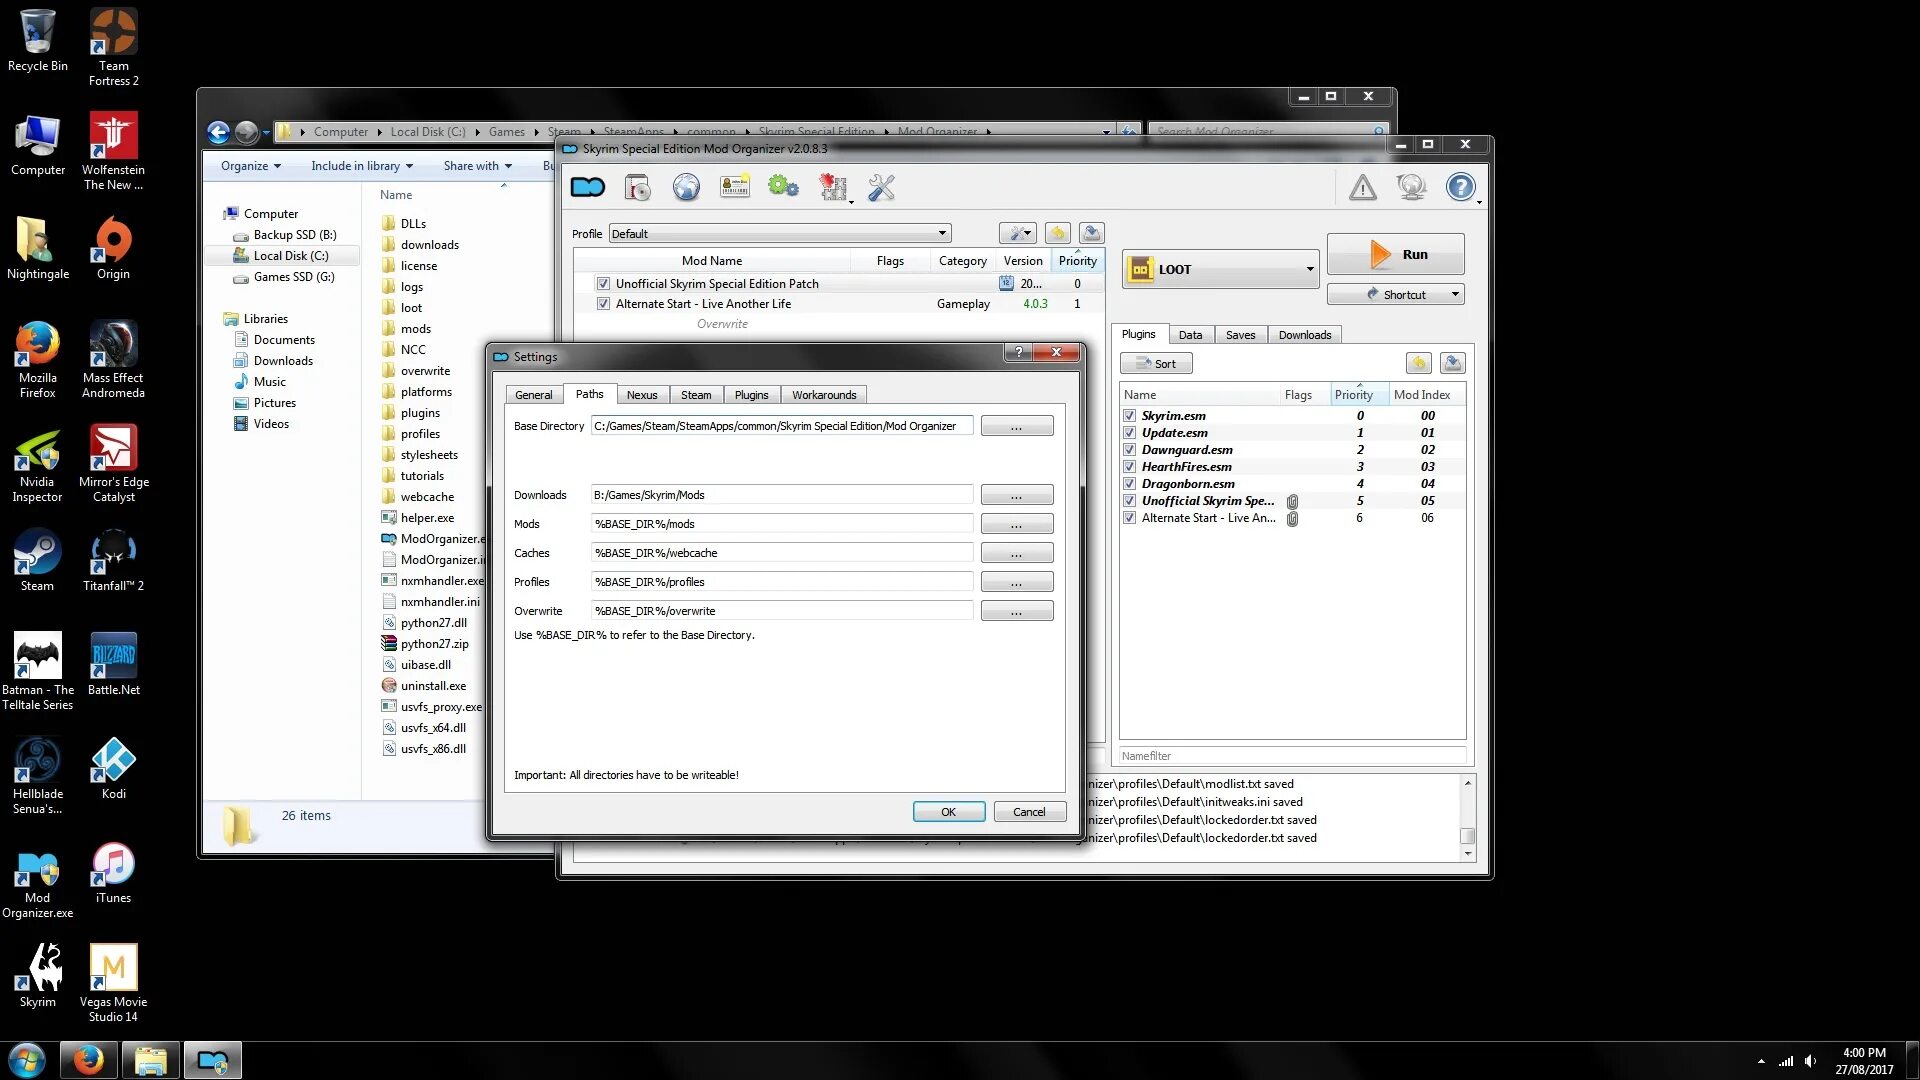Browse for the Downloads path
Viewport: 1920px width, 1080px height.
(1016, 495)
